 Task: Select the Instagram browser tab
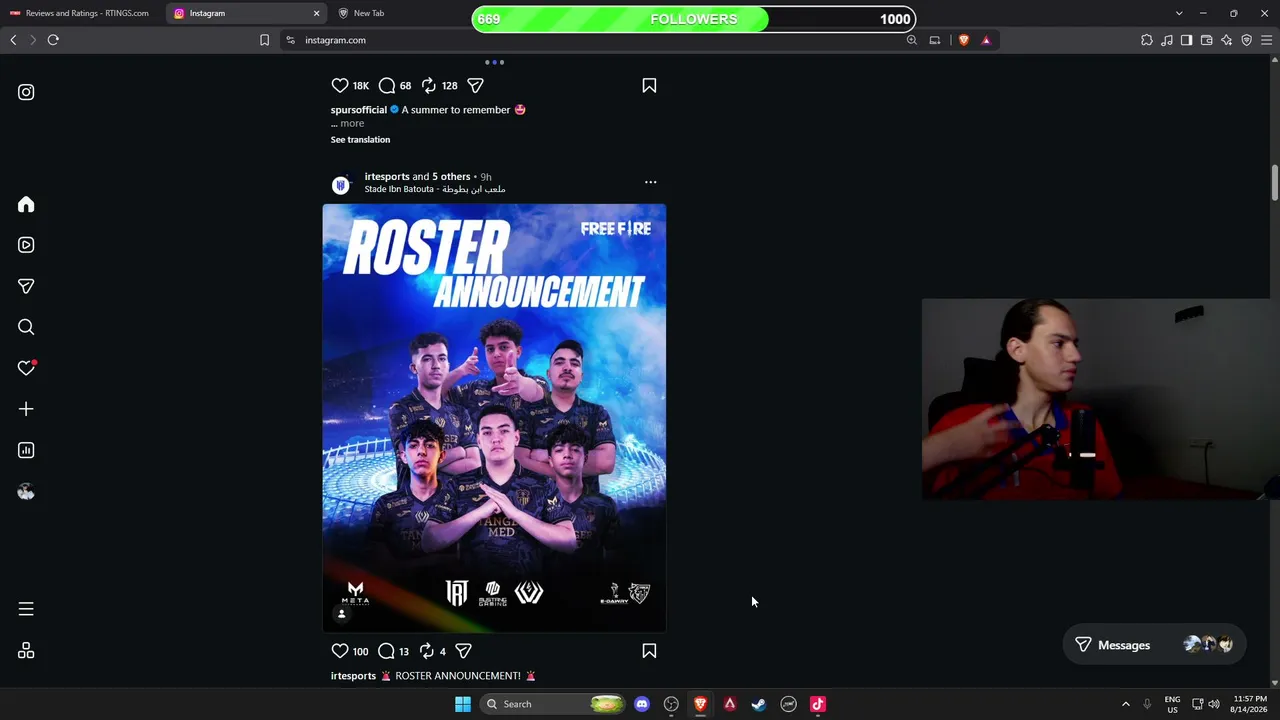point(246,13)
